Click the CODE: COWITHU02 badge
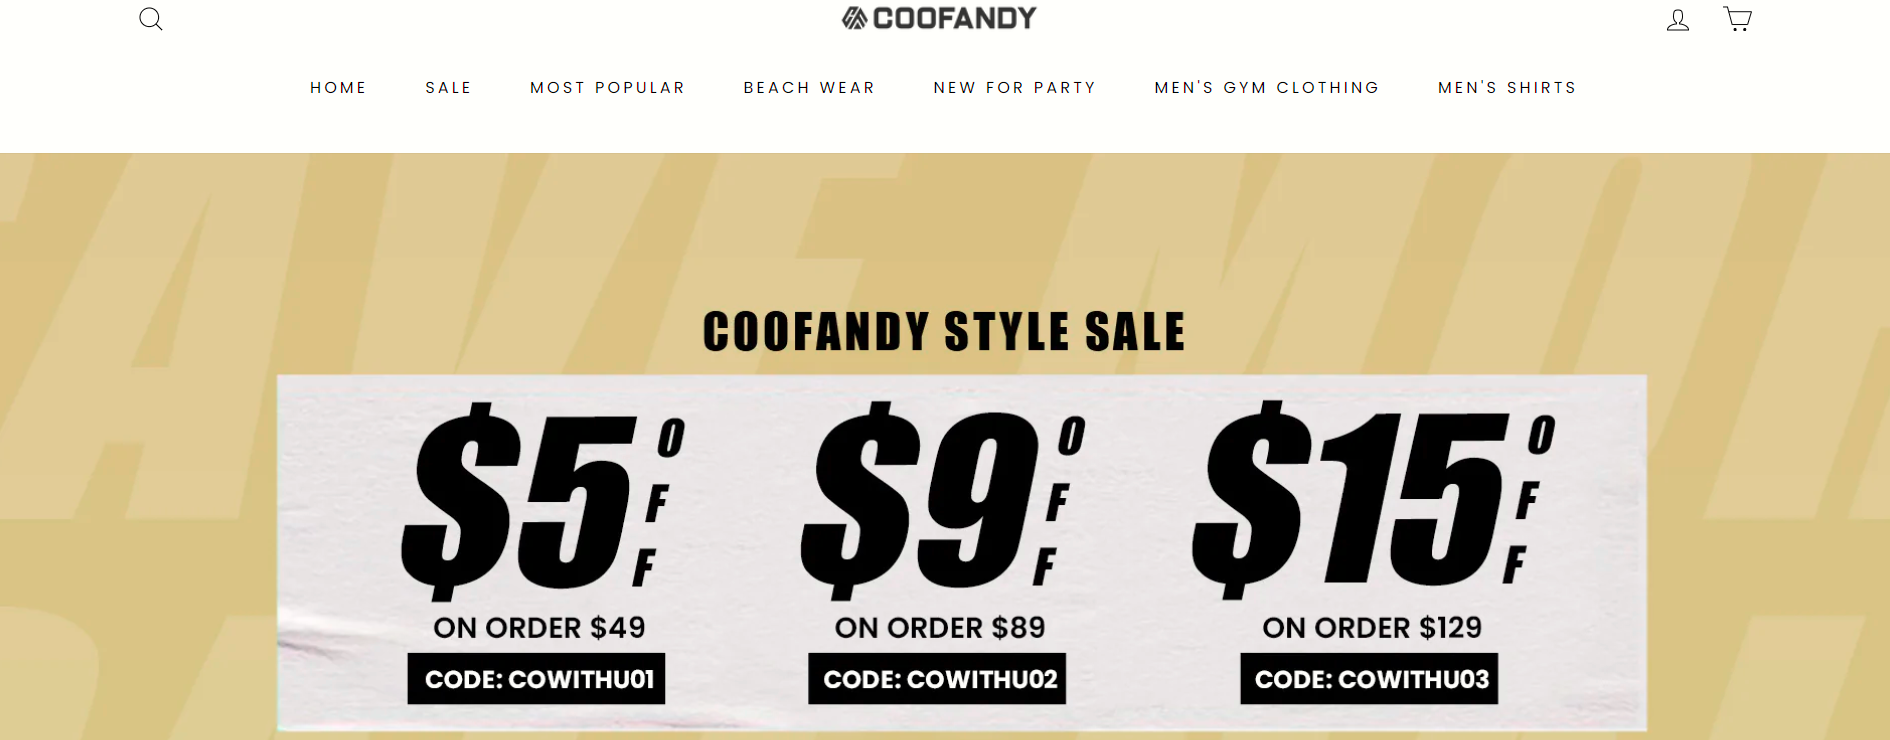Image resolution: width=1890 pixels, height=740 pixels. (x=937, y=679)
